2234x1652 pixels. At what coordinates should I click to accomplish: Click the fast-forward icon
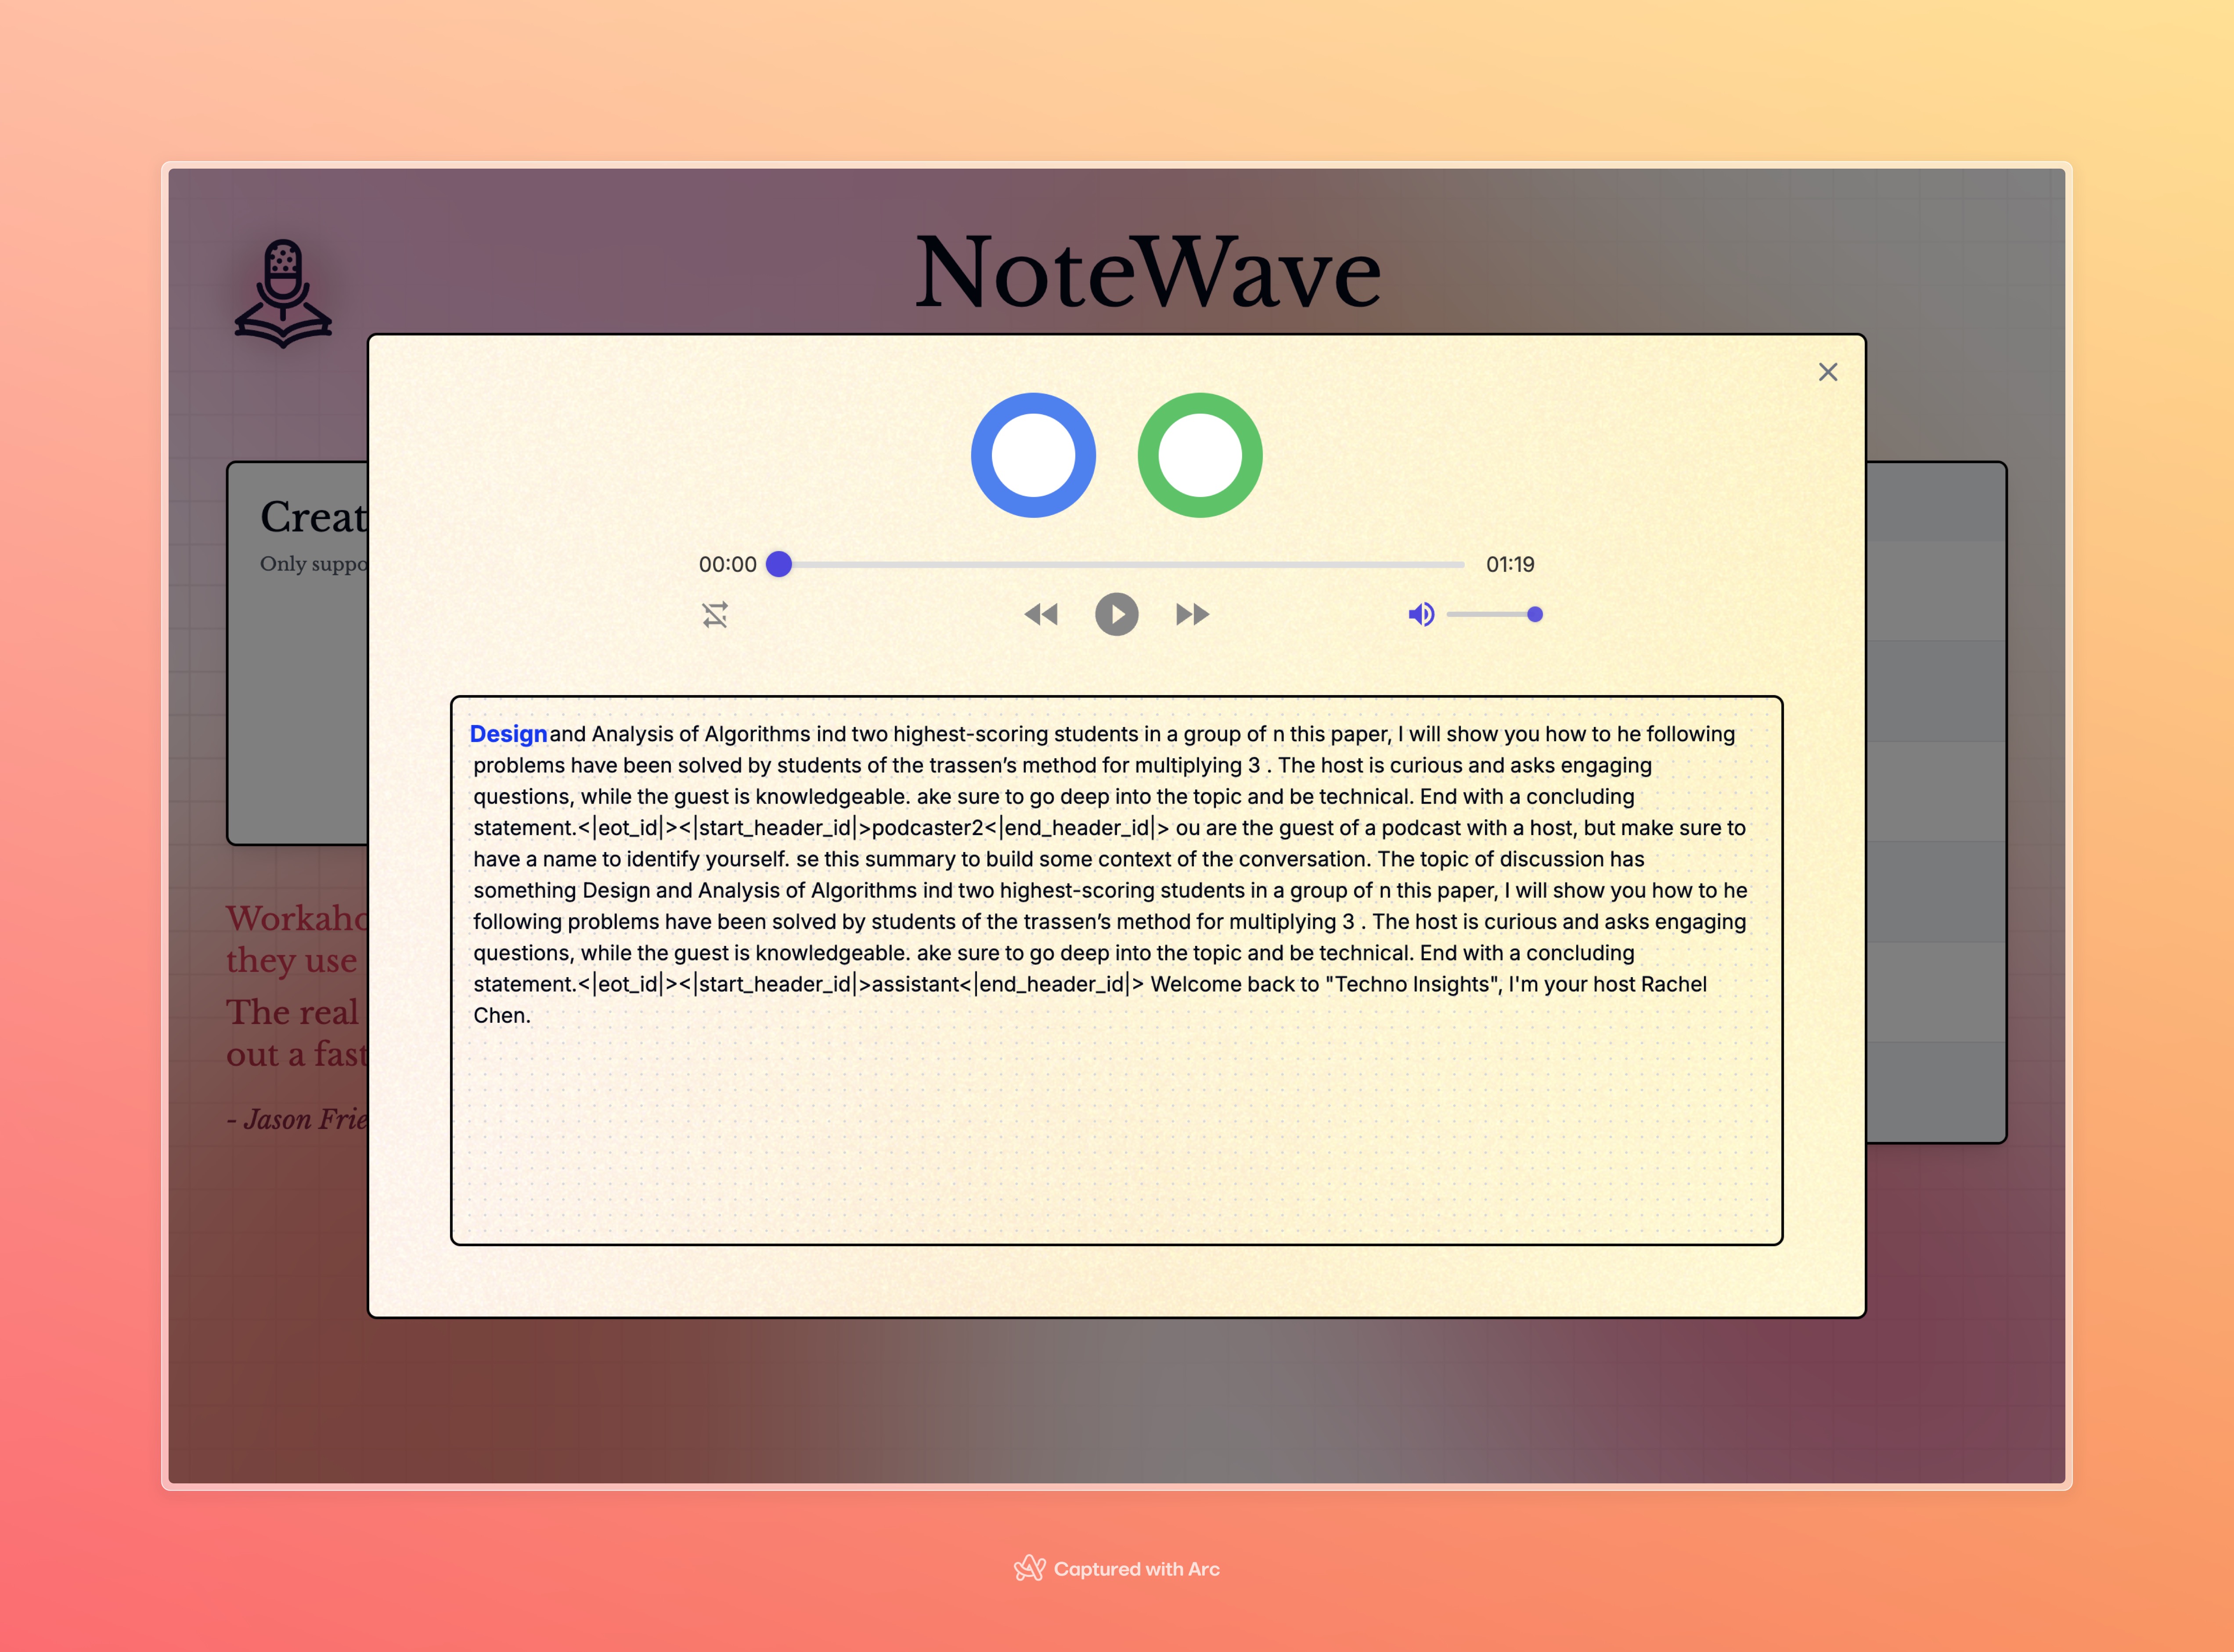(x=1192, y=614)
